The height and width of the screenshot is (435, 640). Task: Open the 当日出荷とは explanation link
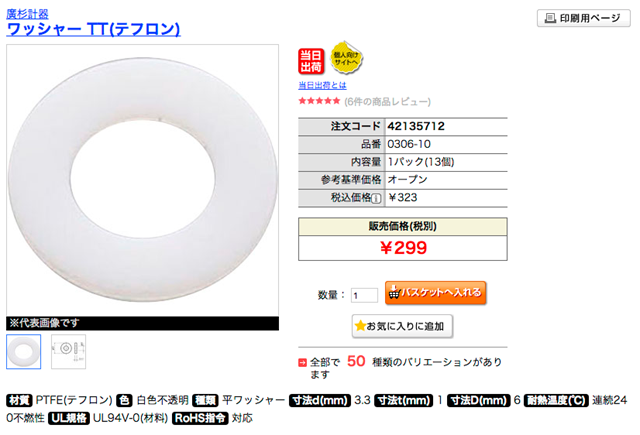(322, 85)
